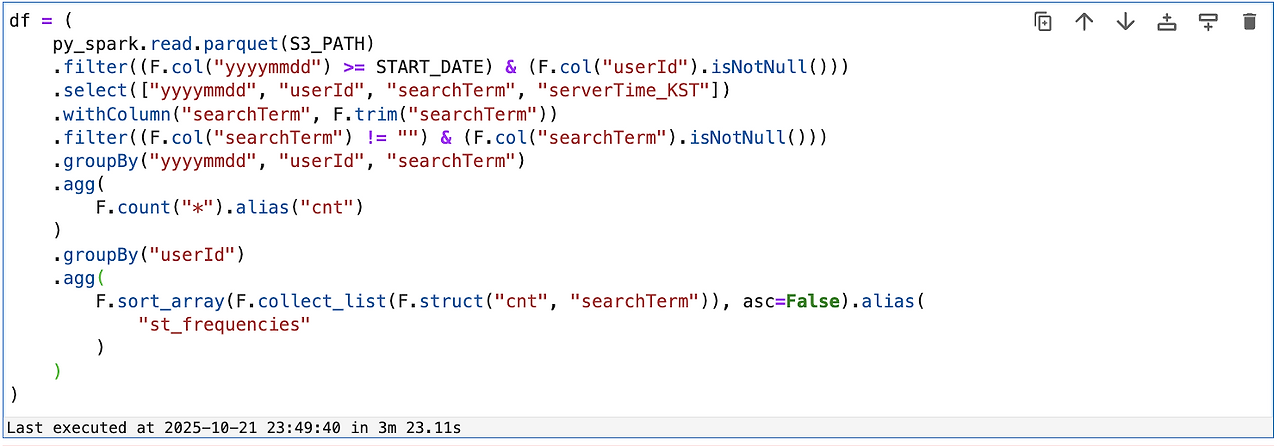Click the final closing parenthesis line
The height and width of the screenshot is (446, 1280).
14,394
